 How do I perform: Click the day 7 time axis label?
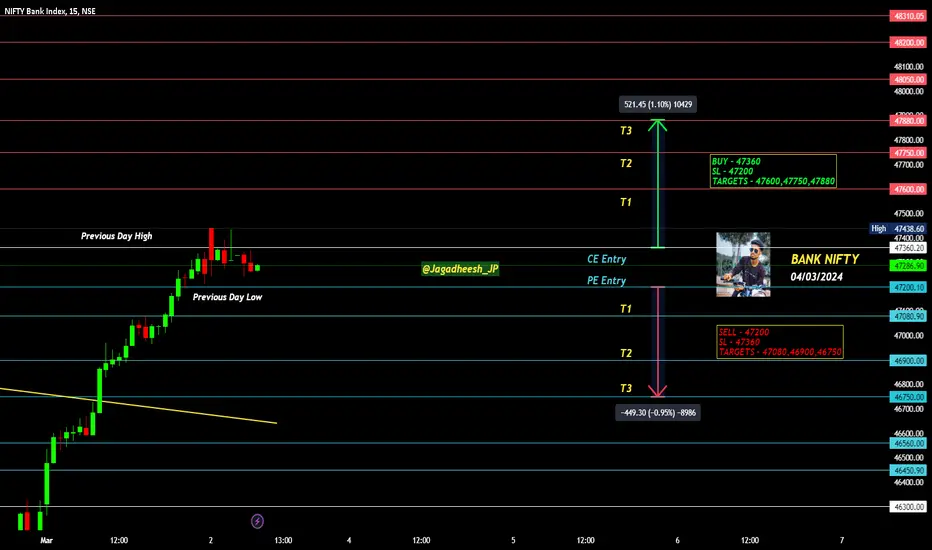[842, 540]
